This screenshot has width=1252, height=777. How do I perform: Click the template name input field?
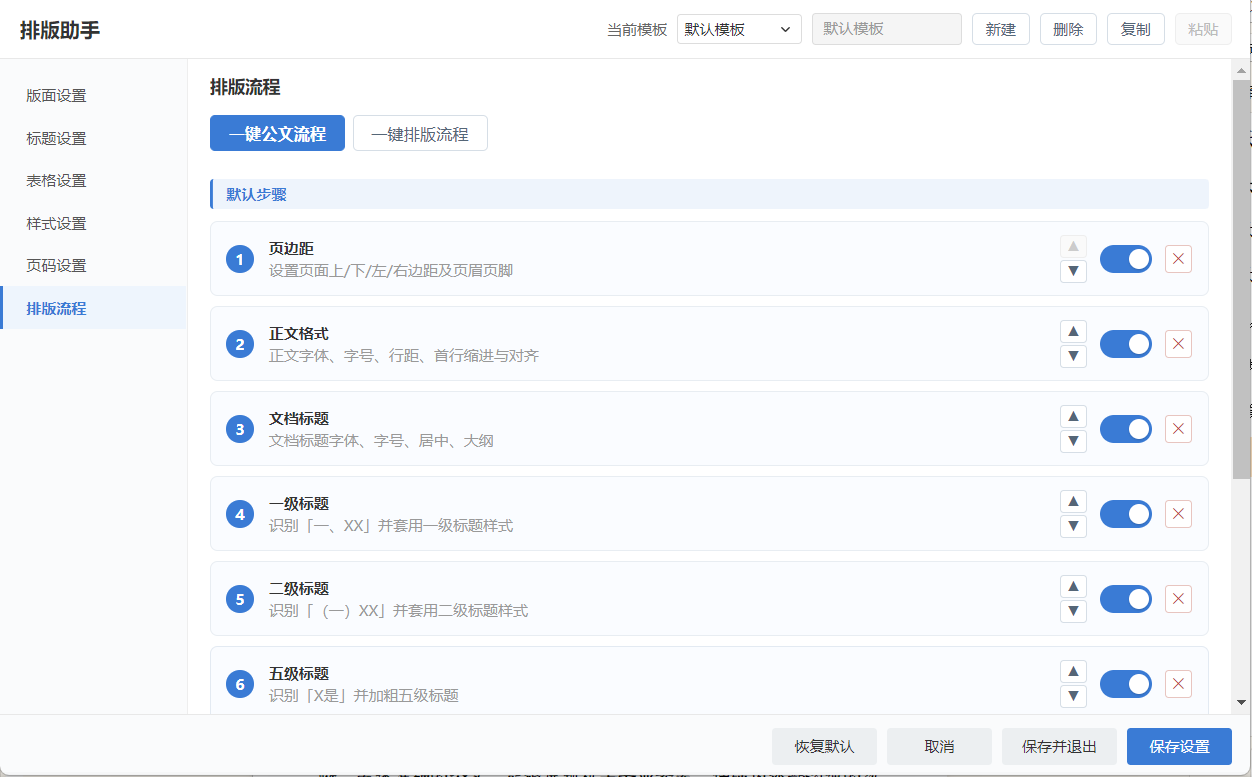click(x=887, y=29)
